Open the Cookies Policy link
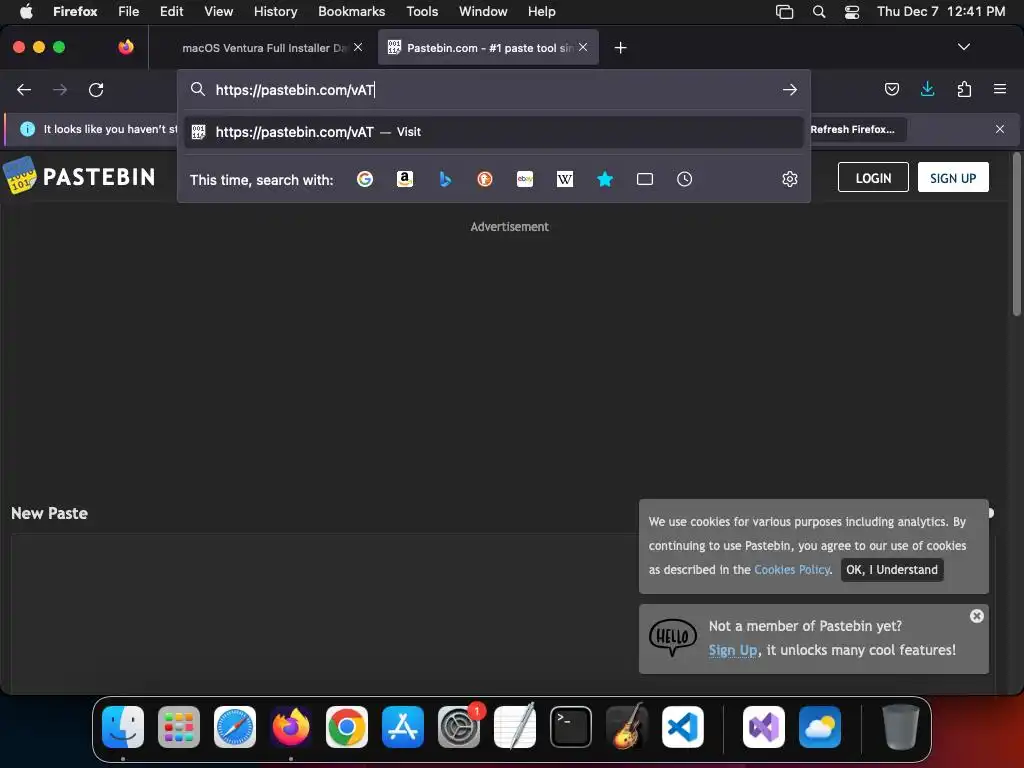 coord(792,569)
